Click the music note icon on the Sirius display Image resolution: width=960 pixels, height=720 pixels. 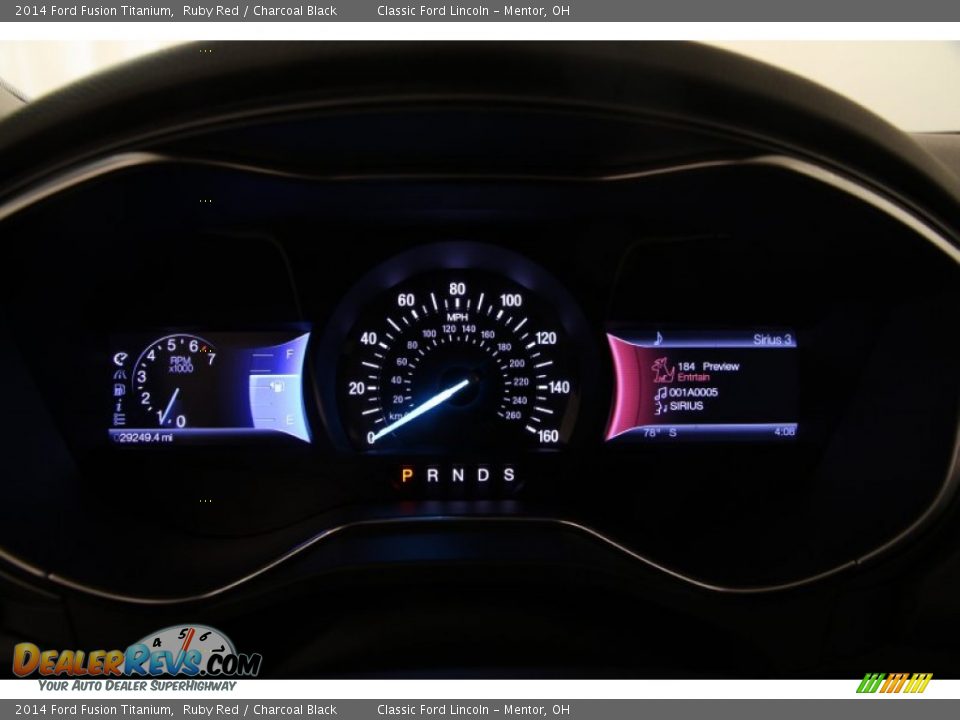point(658,338)
